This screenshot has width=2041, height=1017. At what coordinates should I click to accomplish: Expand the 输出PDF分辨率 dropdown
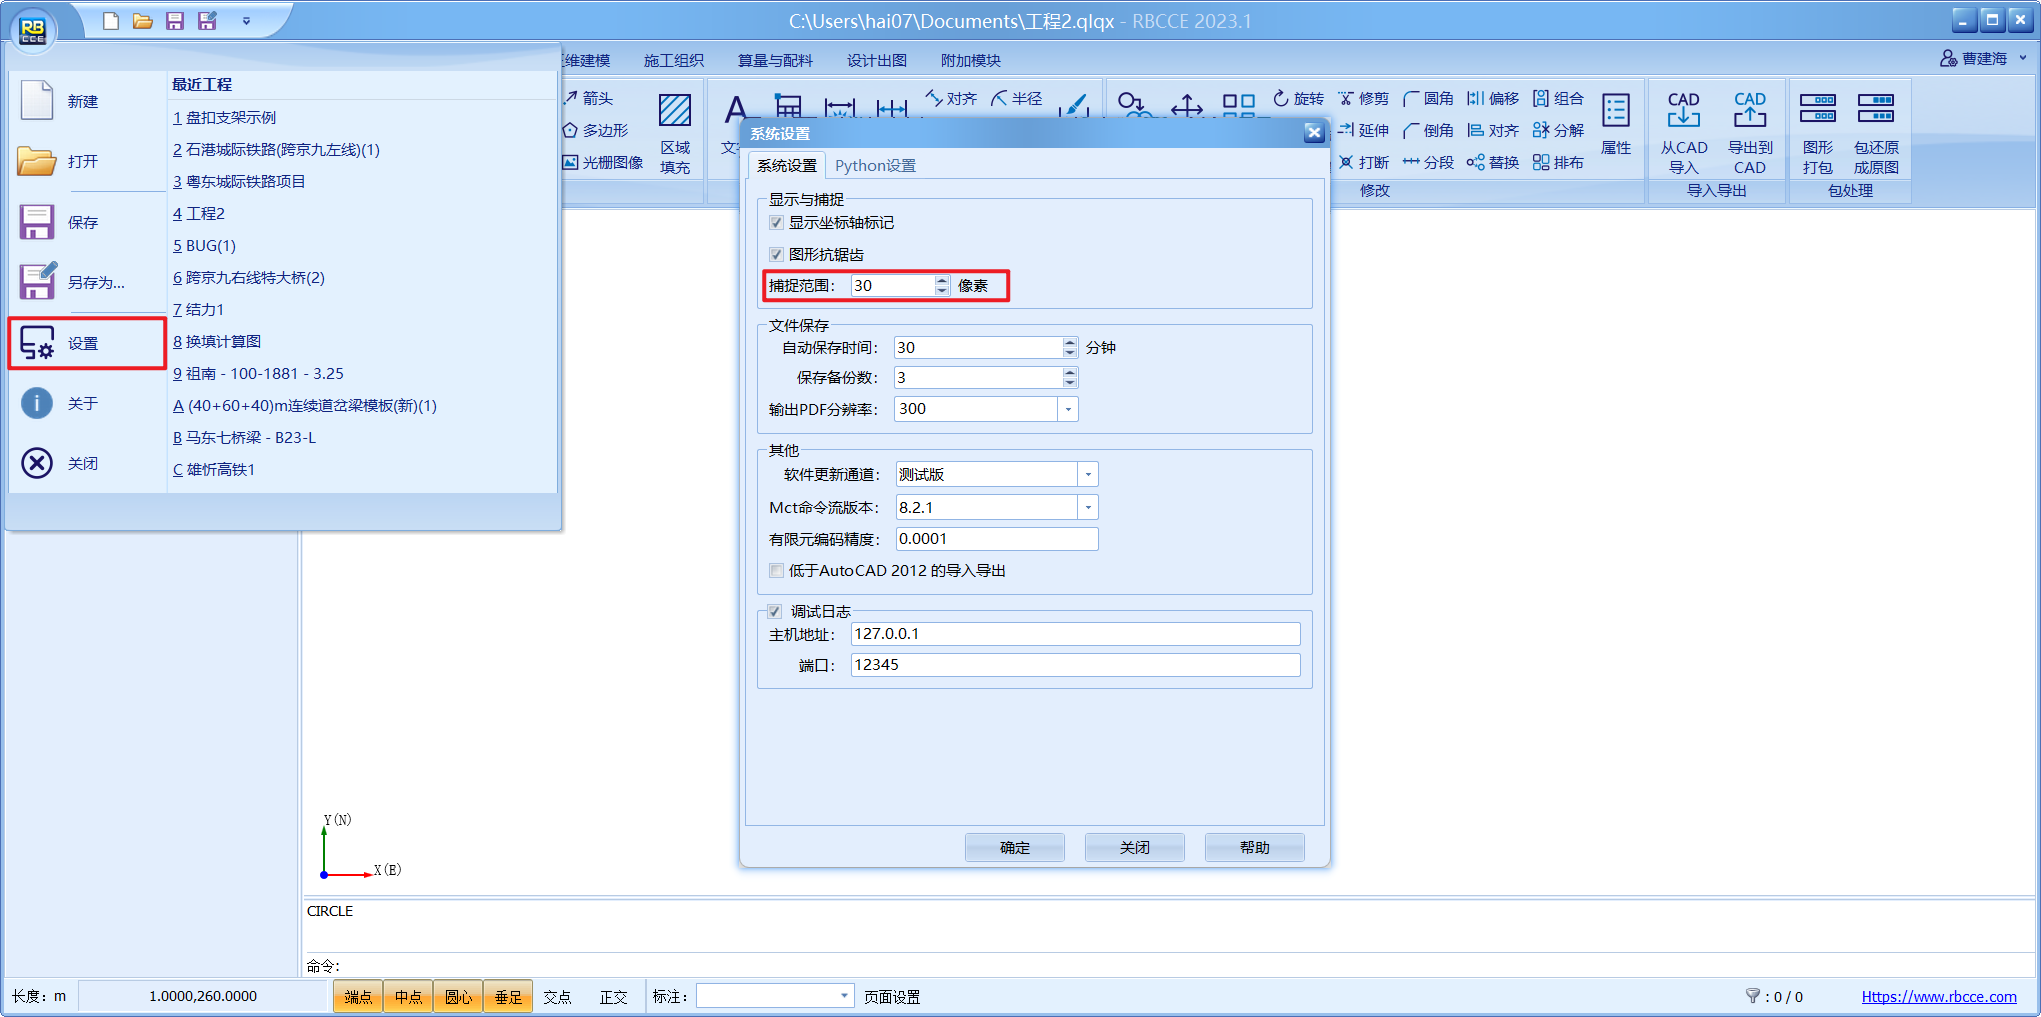1067,409
